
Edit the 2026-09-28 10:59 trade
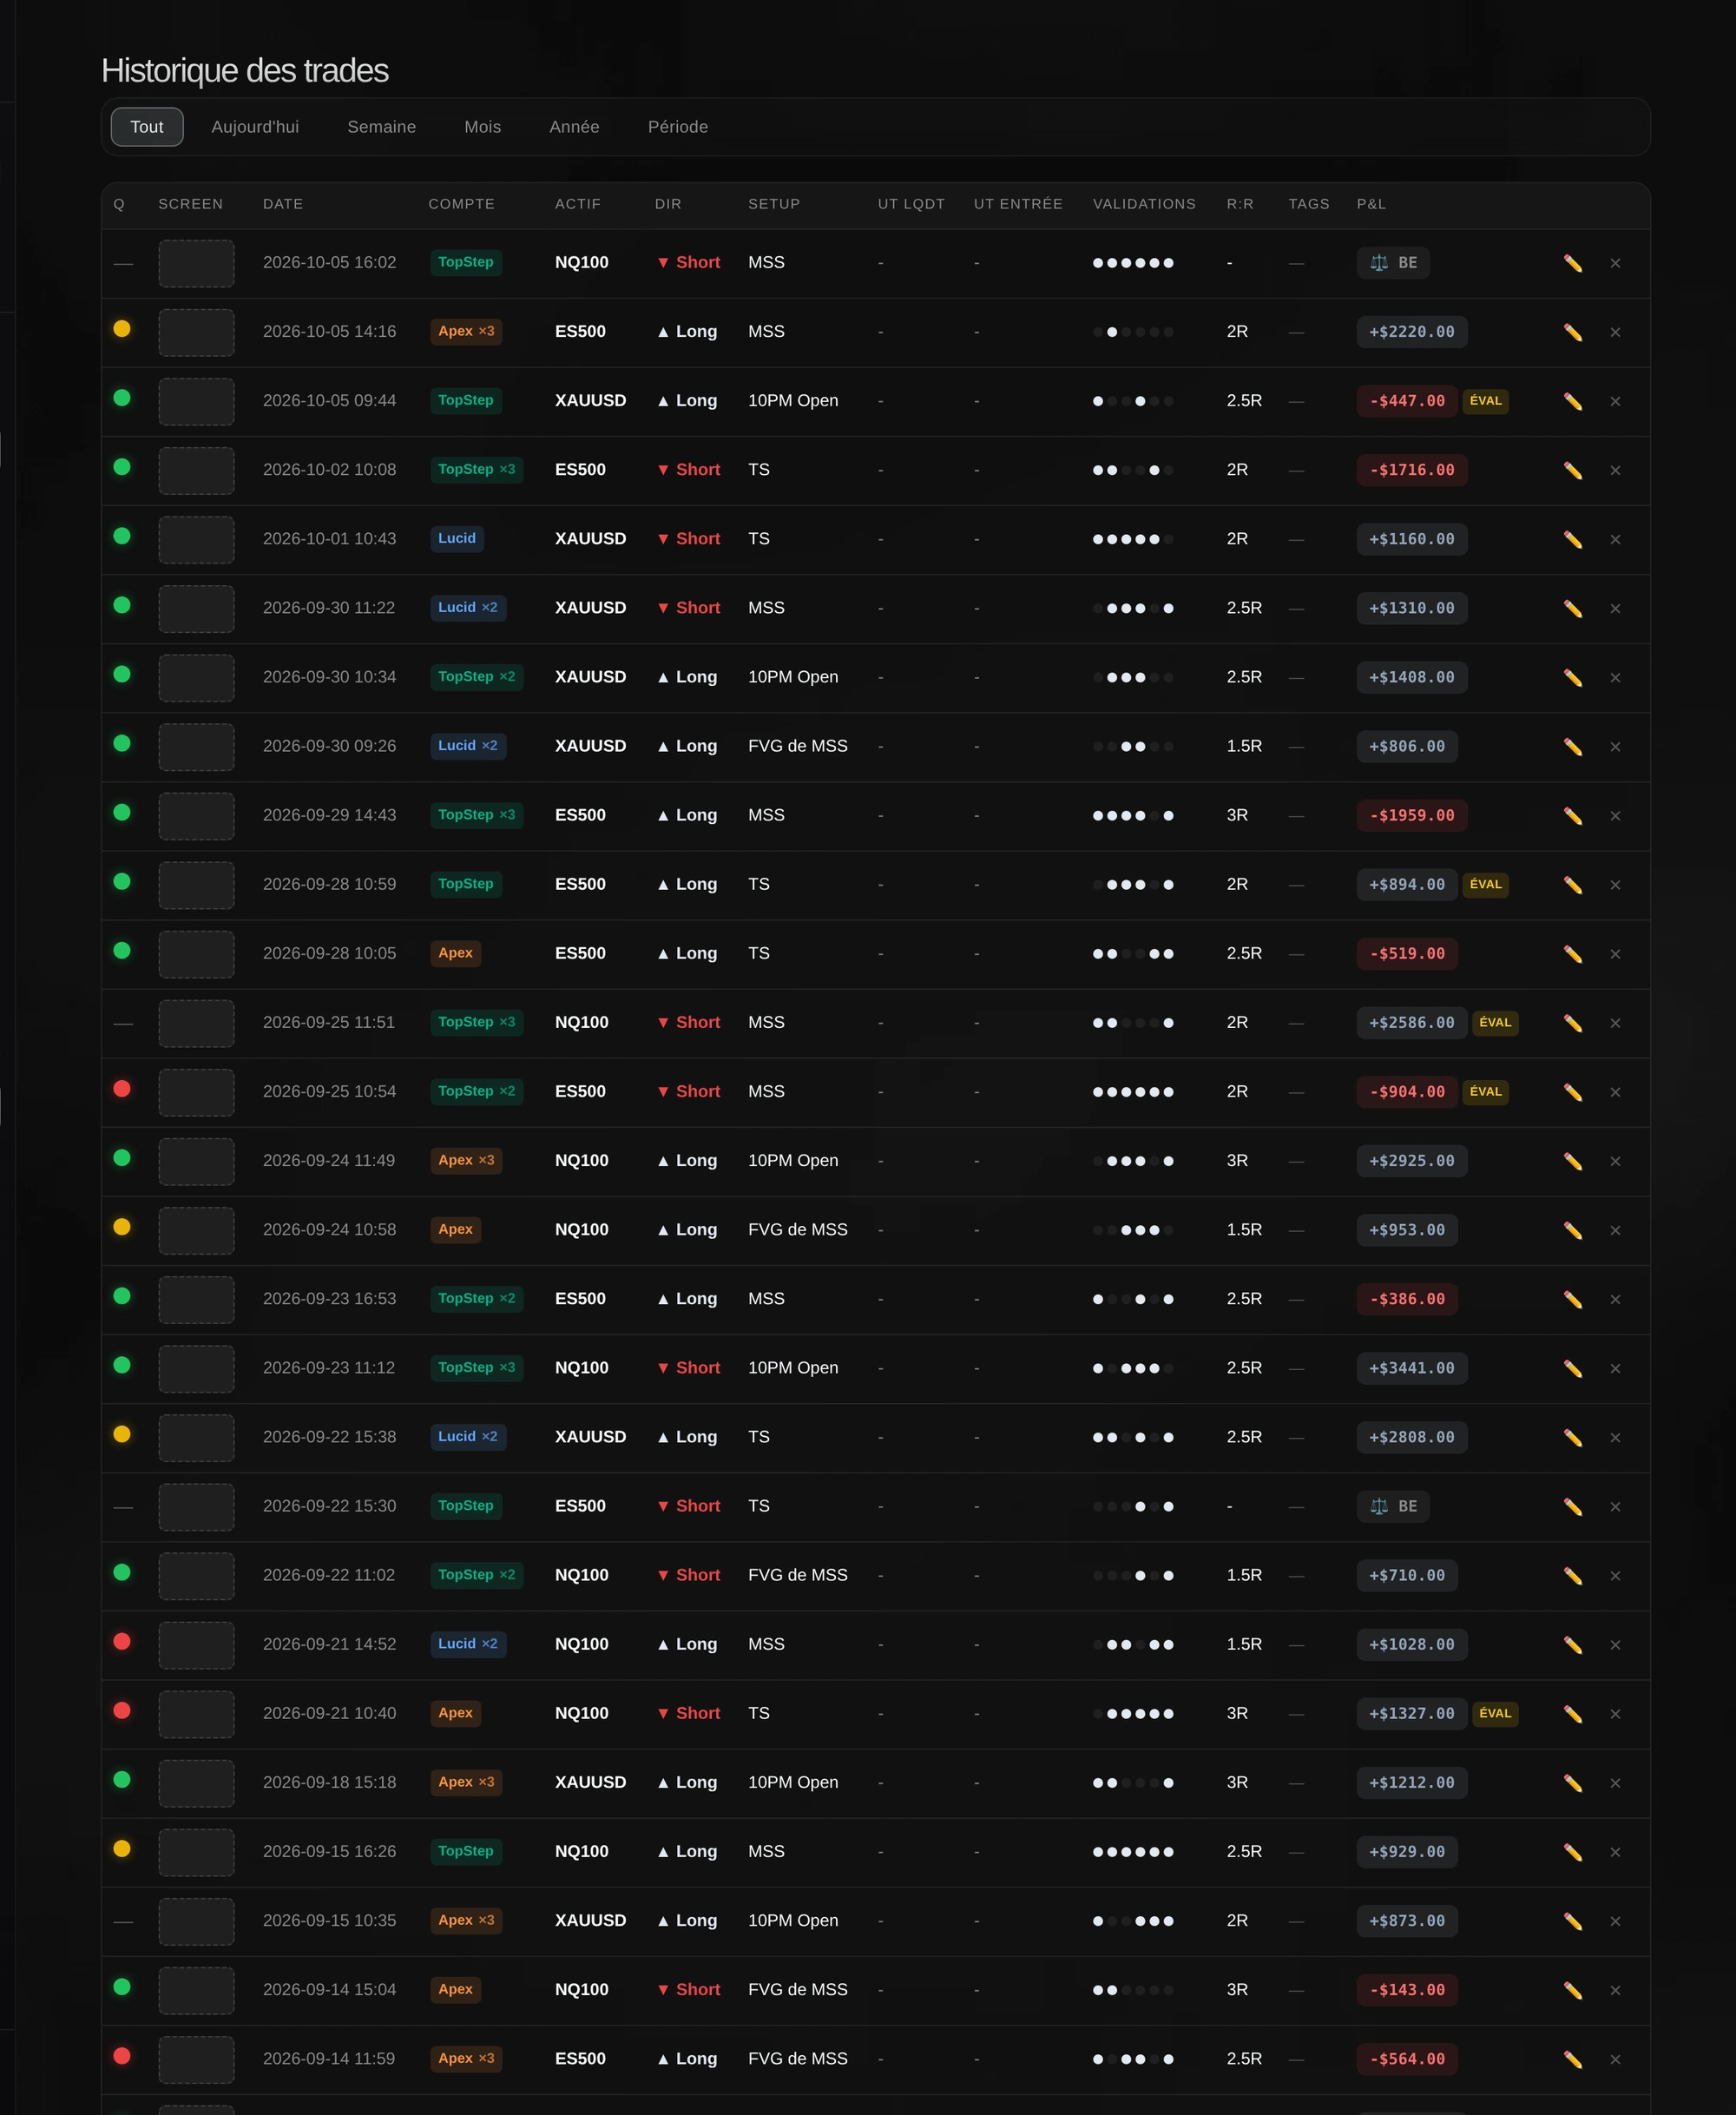click(1572, 884)
